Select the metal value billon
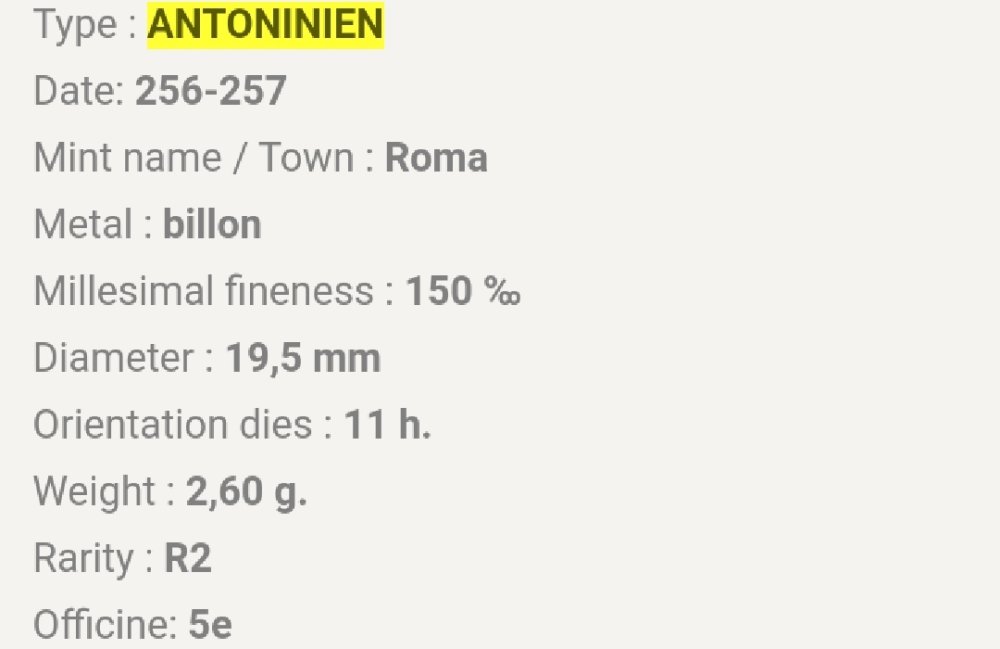Screen dimensions: 1000x649 [x=212, y=225]
